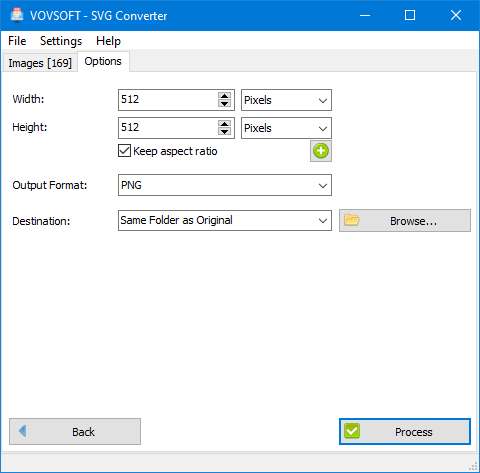Open the Help menu
This screenshot has width=480, height=473.
(x=108, y=41)
